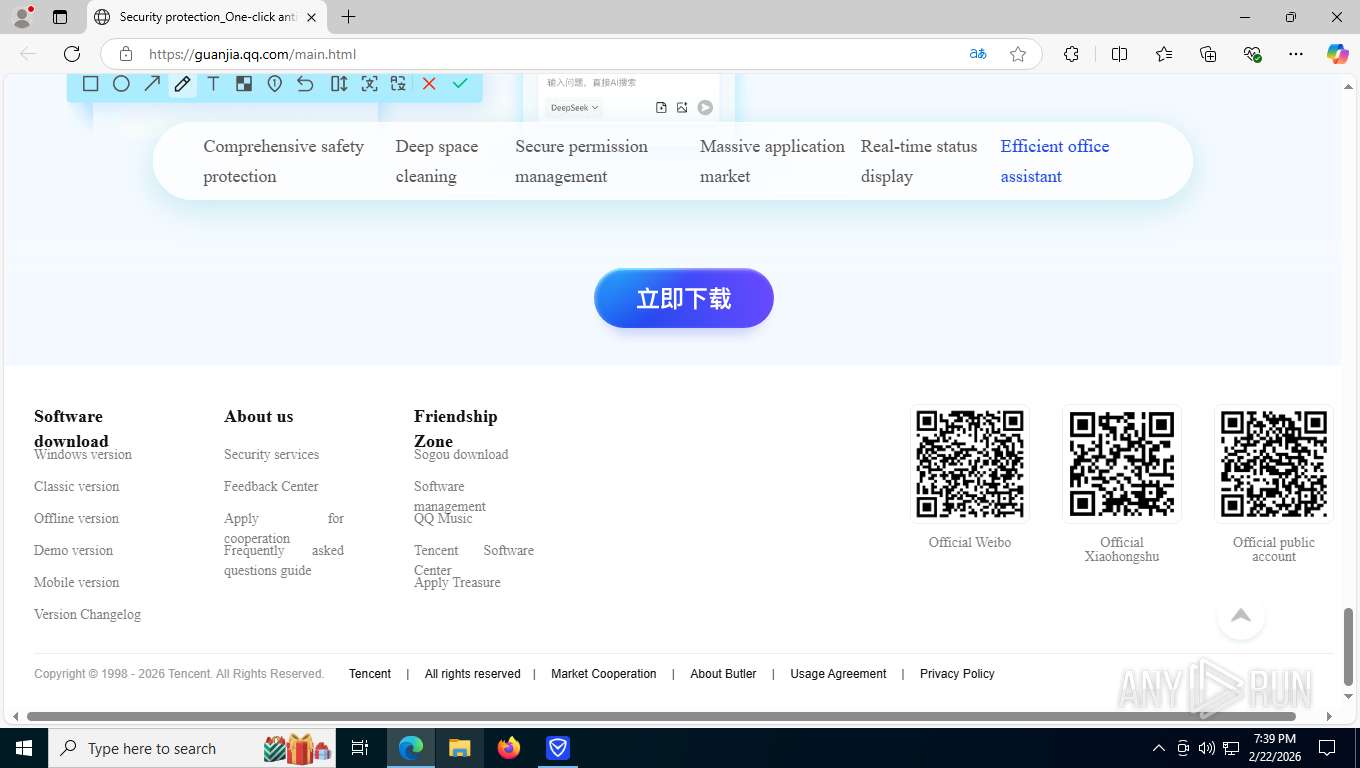
Task: Click the Official Xiaohongshu QR code
Action: tap(1122, 464)
